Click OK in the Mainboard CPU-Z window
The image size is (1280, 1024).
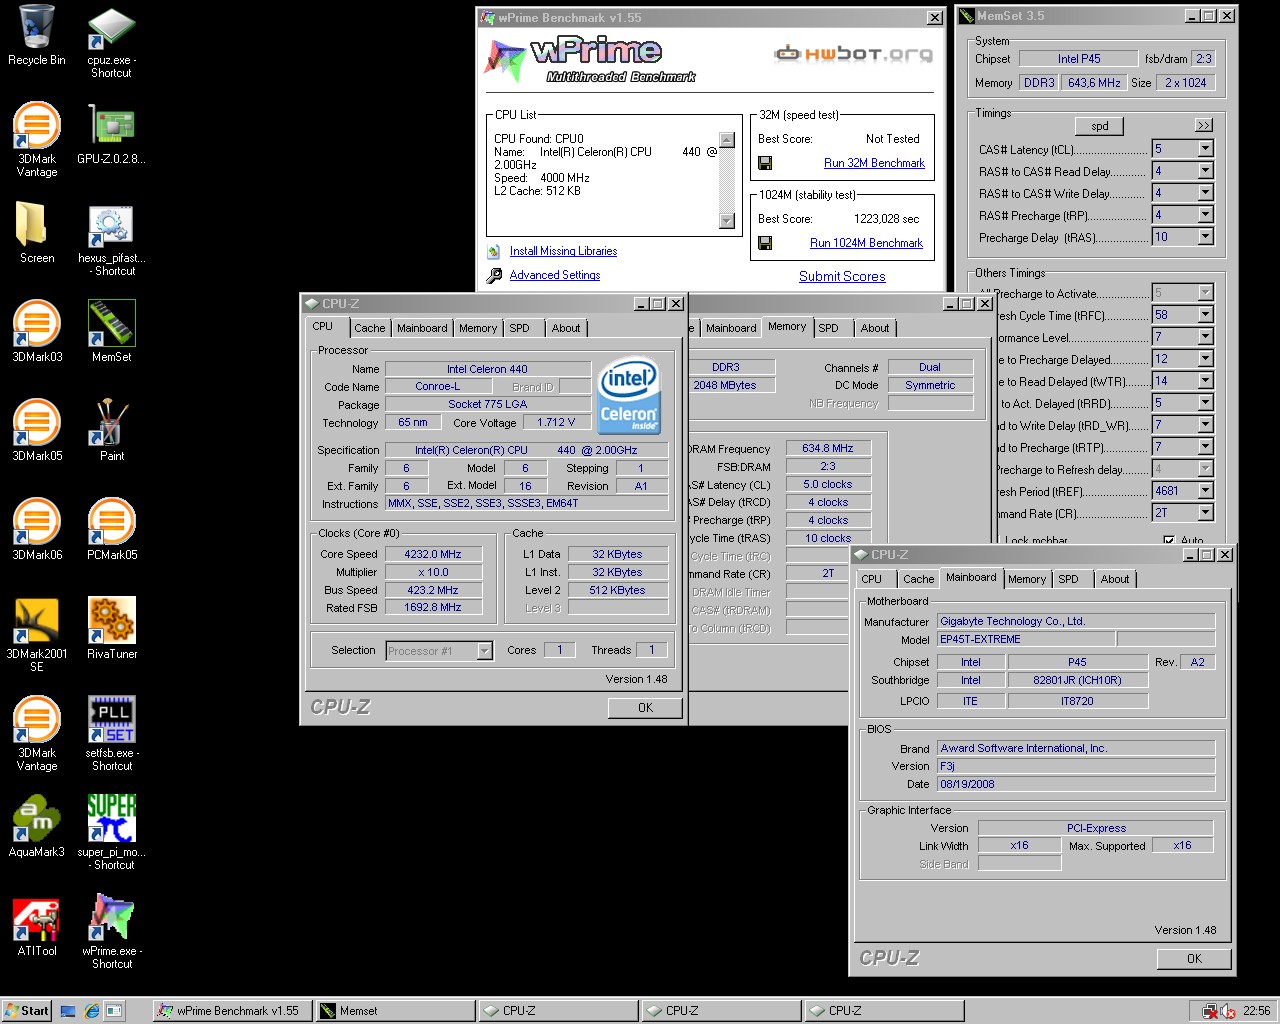[x=1194, y=959]
